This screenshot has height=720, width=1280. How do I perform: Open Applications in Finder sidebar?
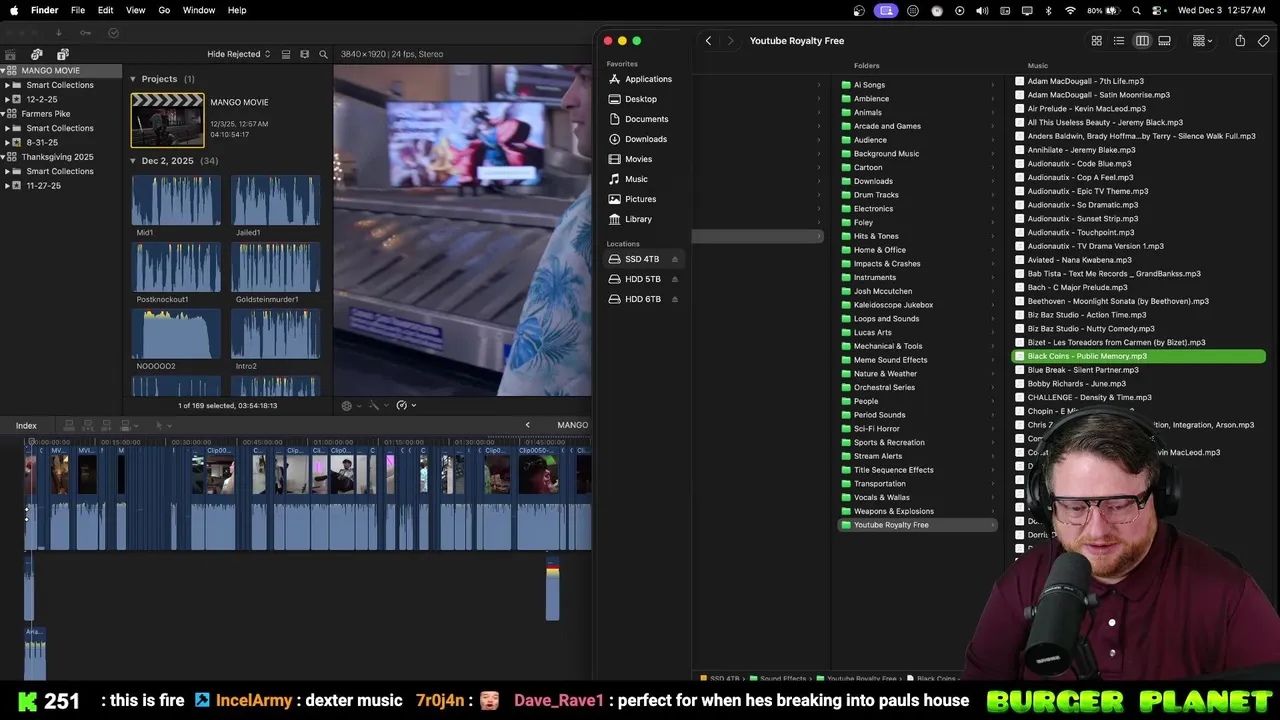tap(640, 79)
